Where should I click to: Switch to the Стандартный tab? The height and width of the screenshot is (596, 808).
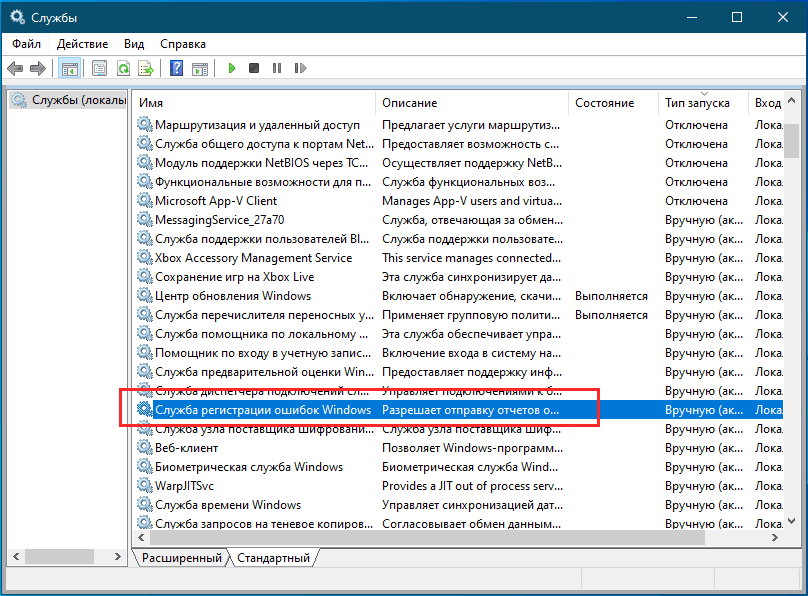pyautogui.click(x=272, y=558)
